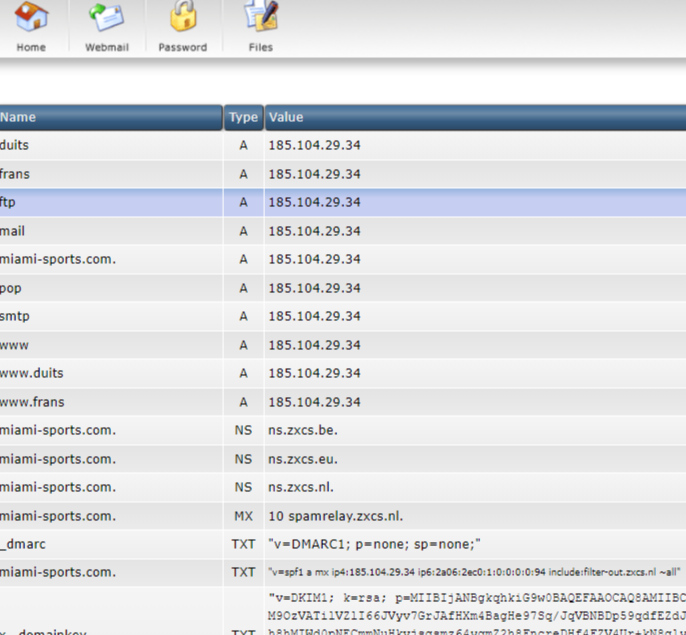The image size is (686, 635).
Task: Open the Password padlock icon
Action: point(183,17)
